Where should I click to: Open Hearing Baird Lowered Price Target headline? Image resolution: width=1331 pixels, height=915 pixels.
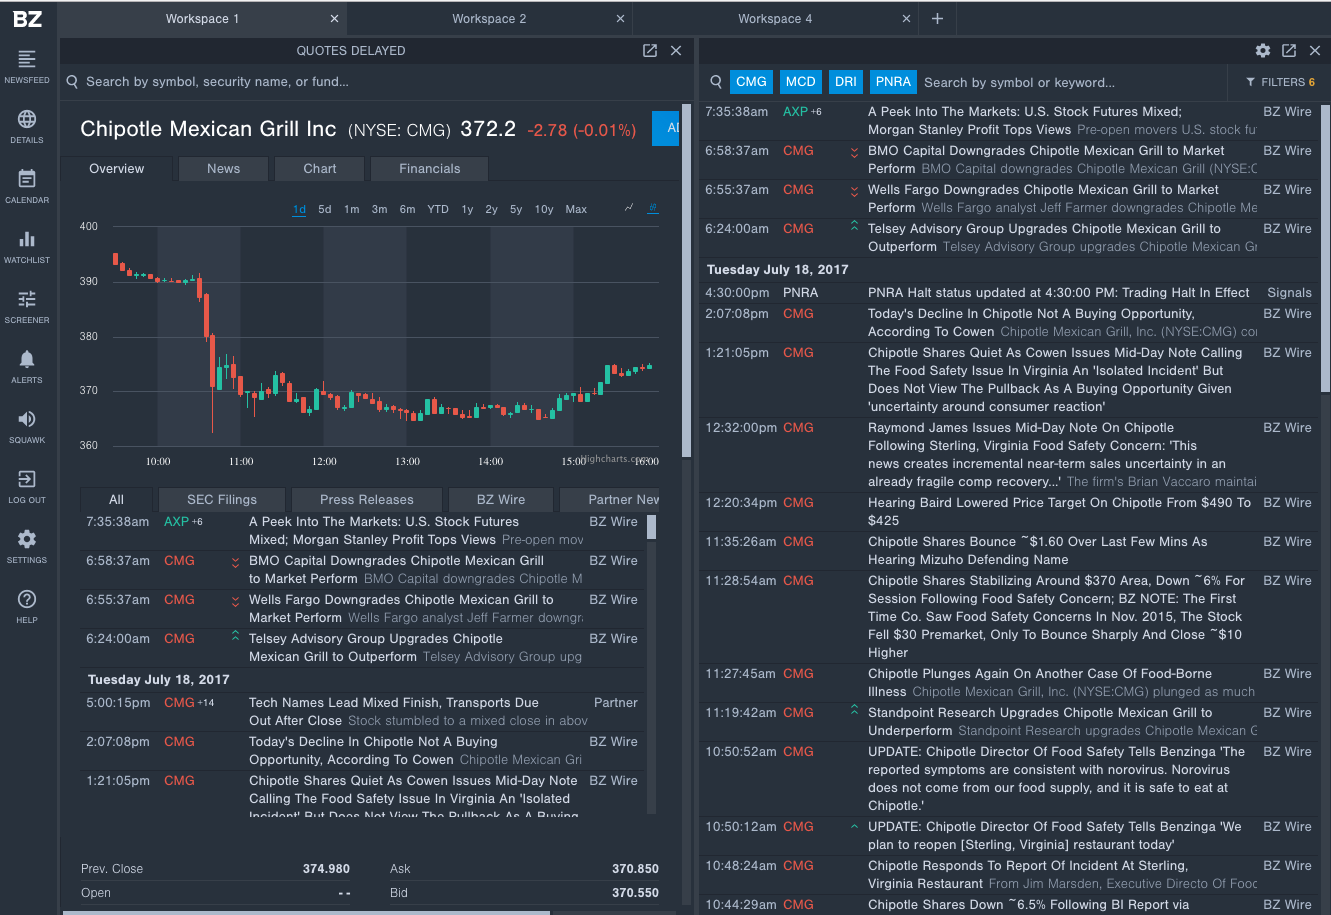[1059, 511]
